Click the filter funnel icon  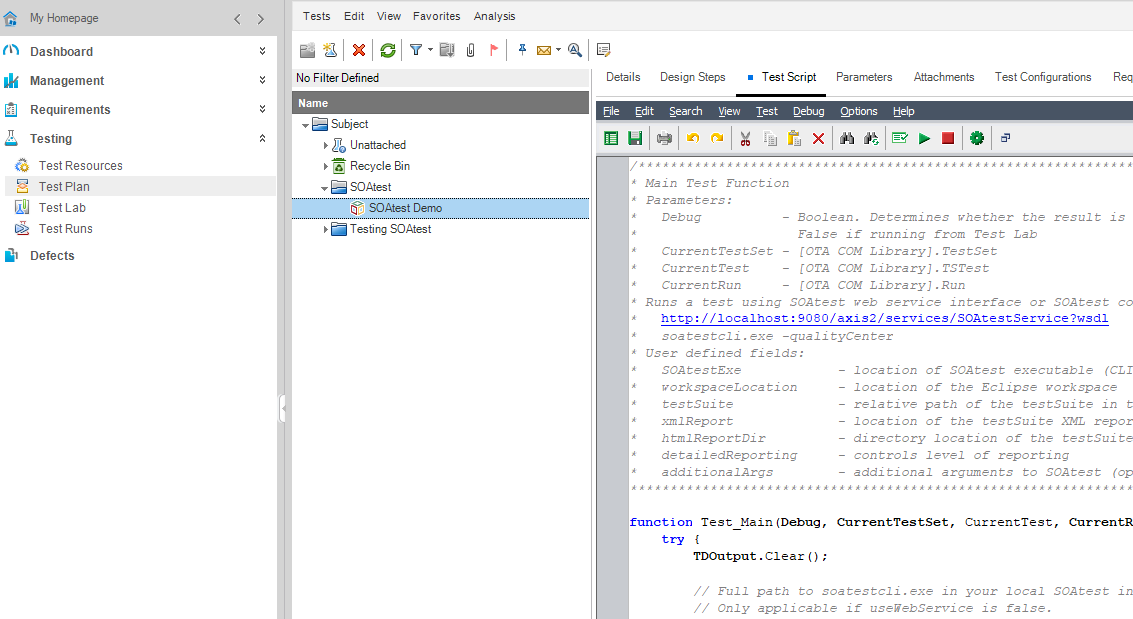tap(416, 50)
